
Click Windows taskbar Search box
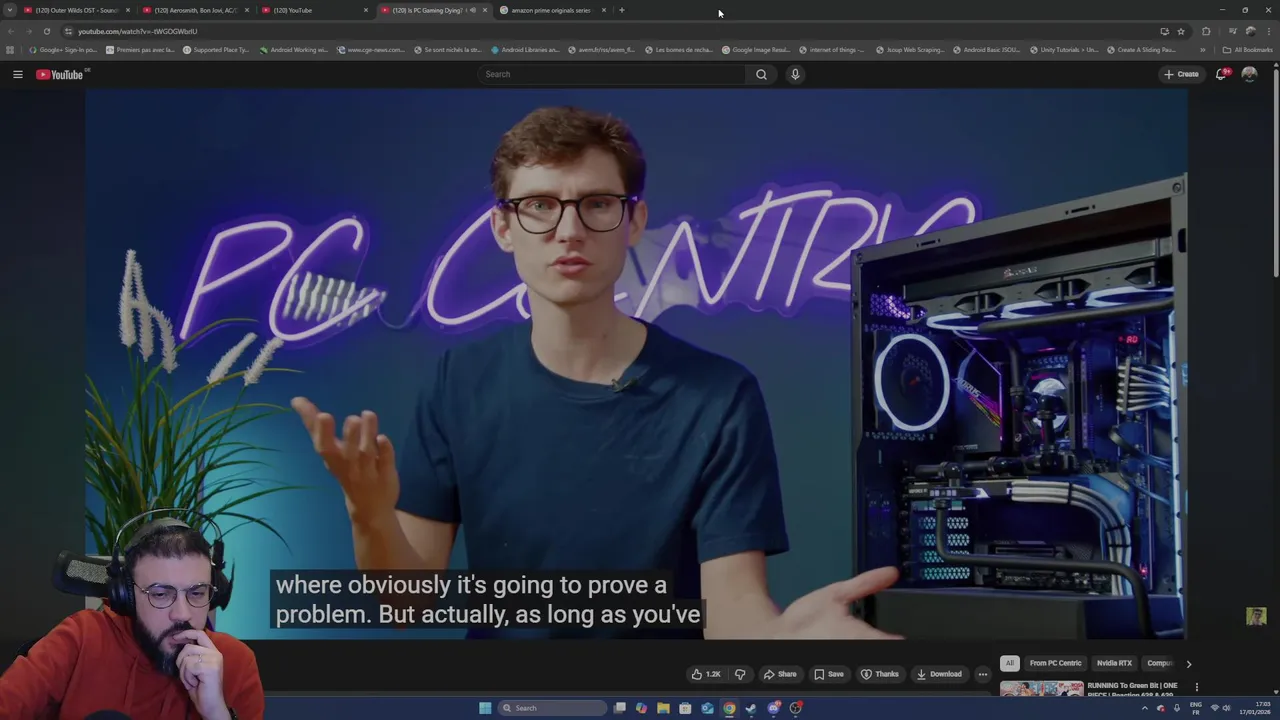[553, 708]
